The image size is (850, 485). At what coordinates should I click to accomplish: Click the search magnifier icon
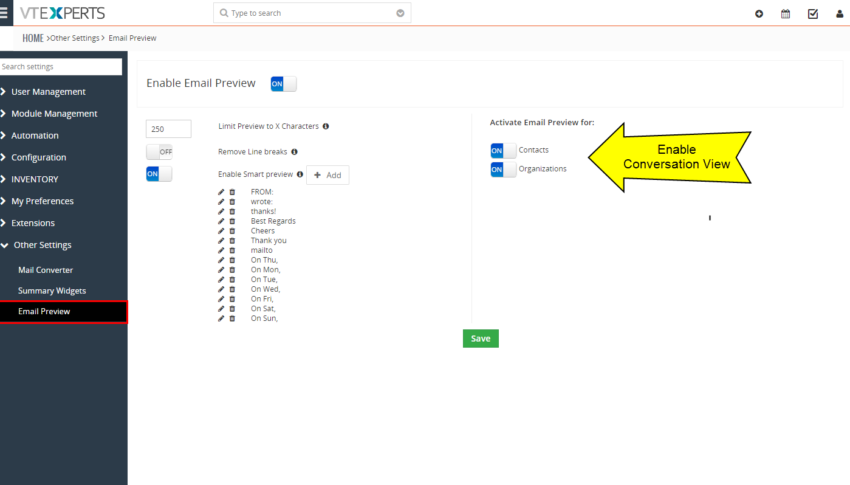224,12
